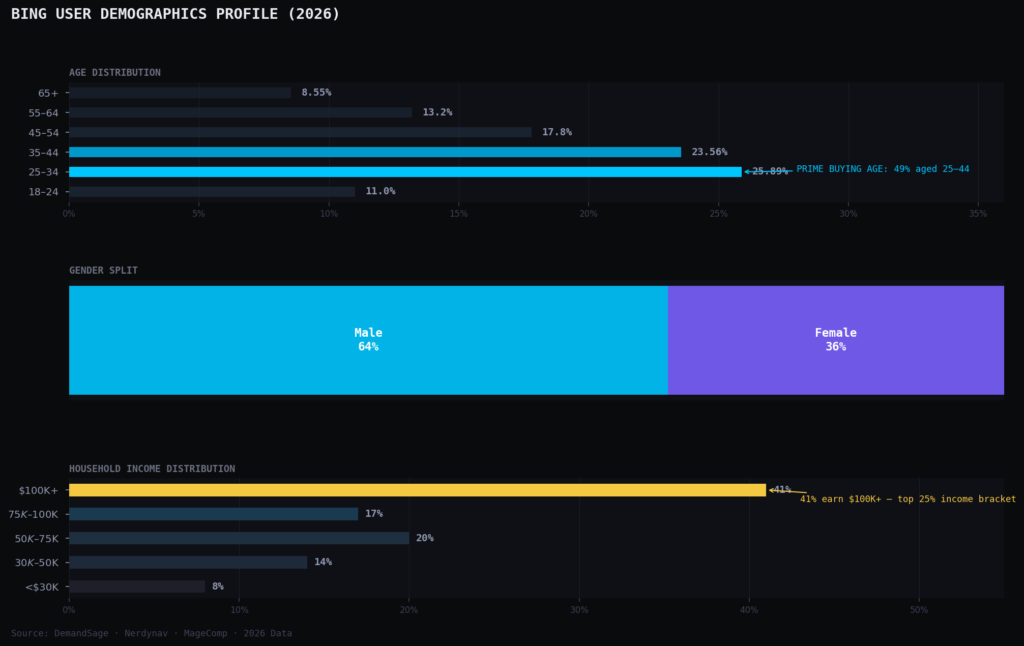Click the '11.0%' value label

(x=380, y=191)
